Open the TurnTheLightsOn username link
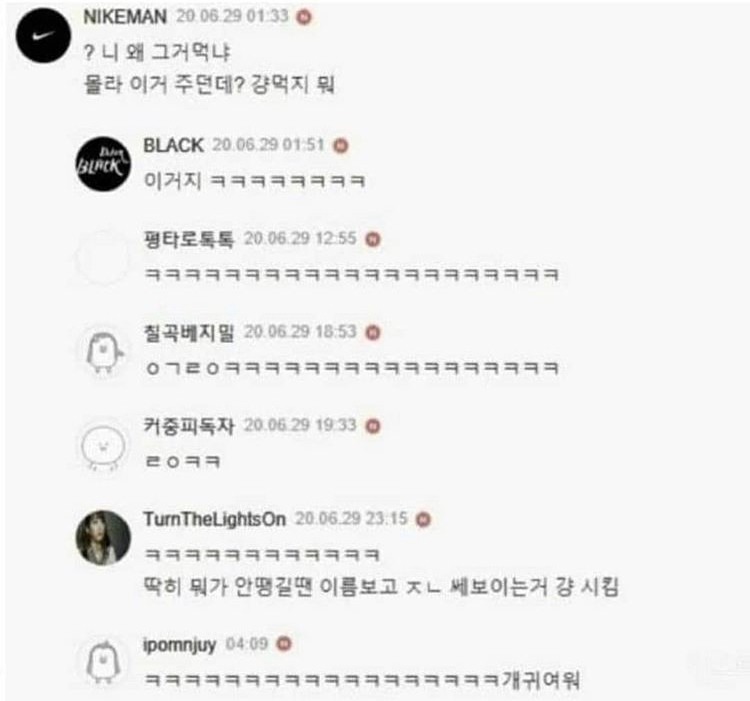The width and height of the screenshot is (750, 701). [215, 519]
